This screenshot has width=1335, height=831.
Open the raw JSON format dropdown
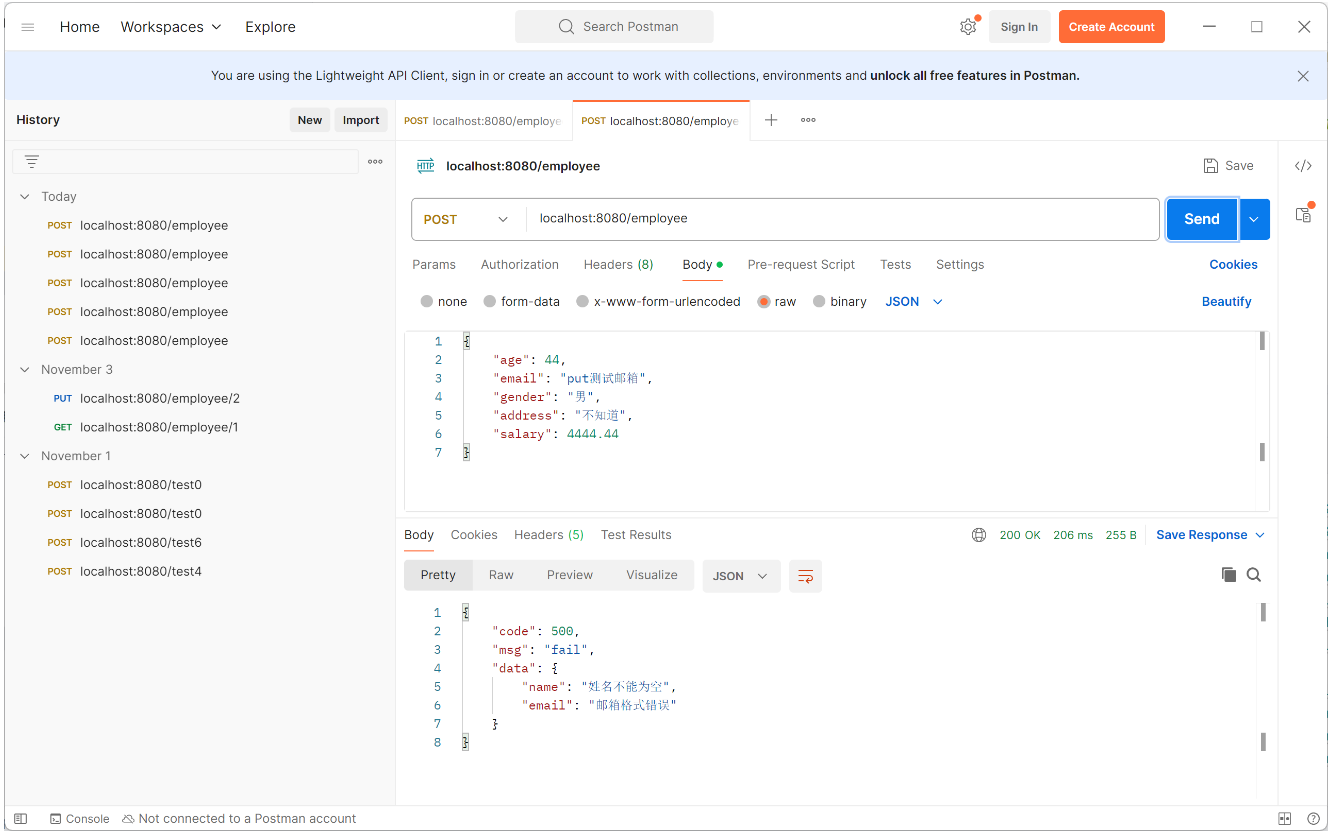coord(914,302)
